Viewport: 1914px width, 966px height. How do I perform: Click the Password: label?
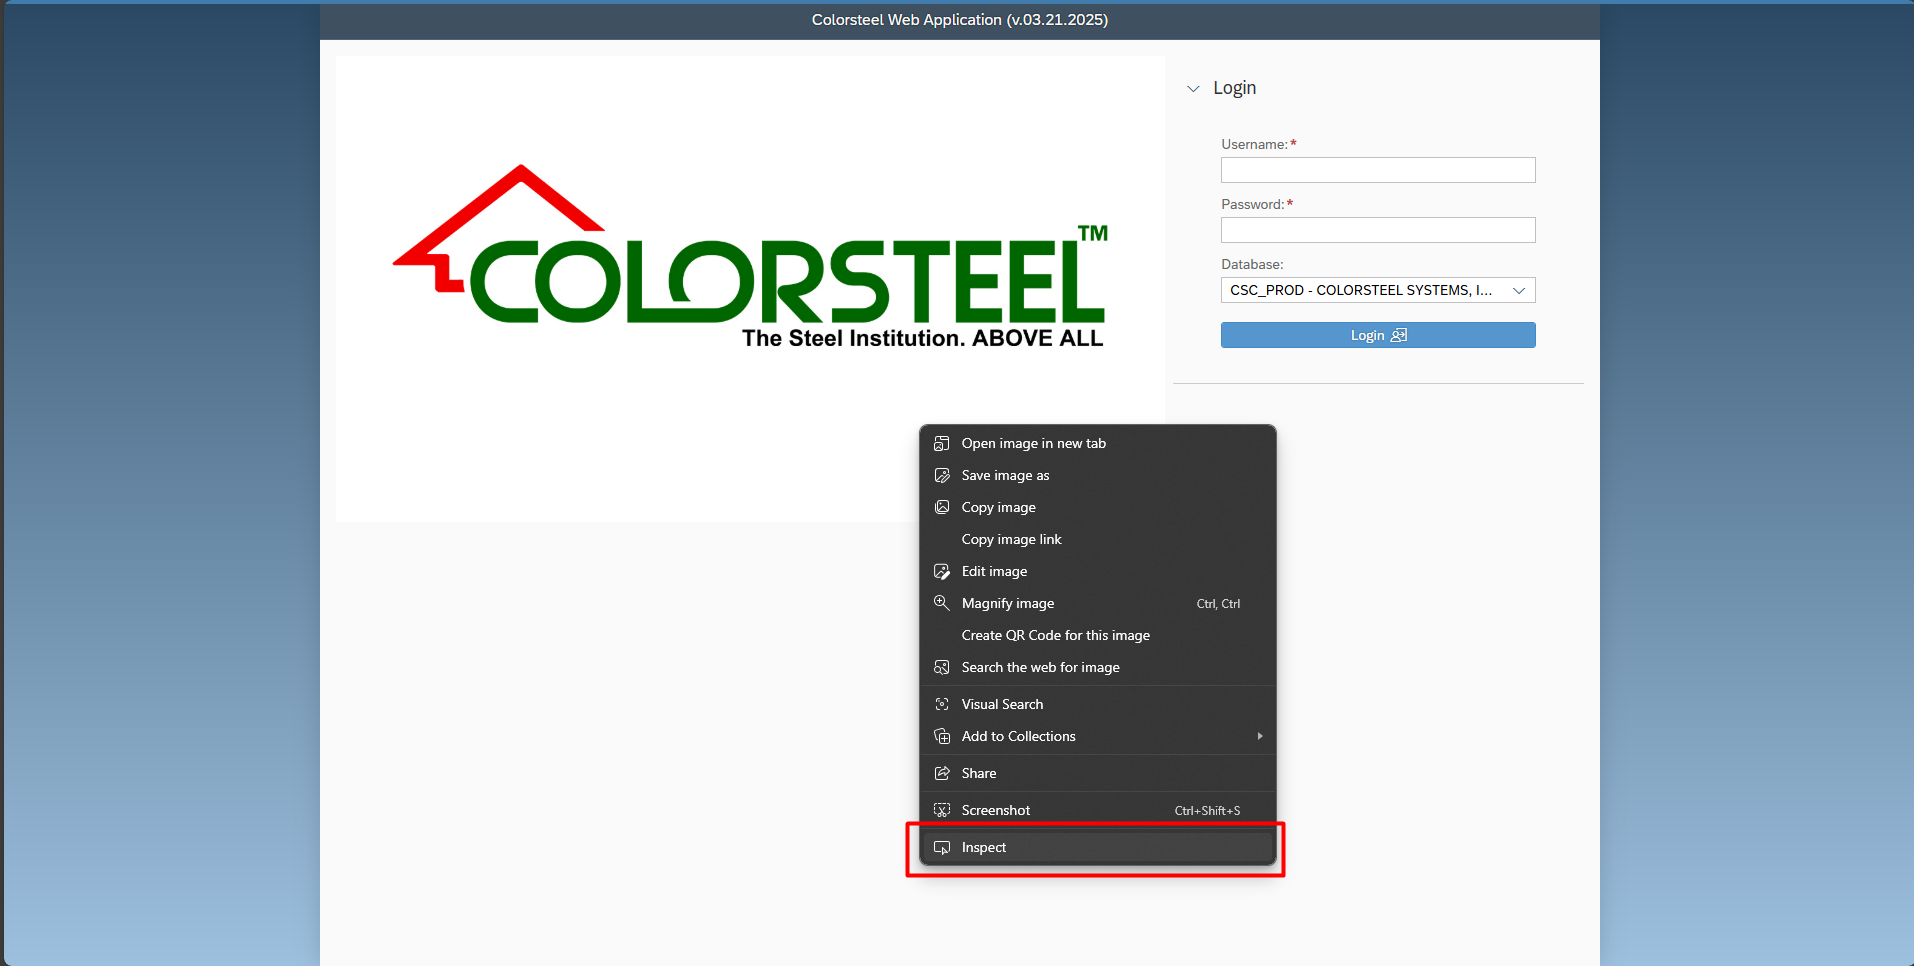point(1252,204)
